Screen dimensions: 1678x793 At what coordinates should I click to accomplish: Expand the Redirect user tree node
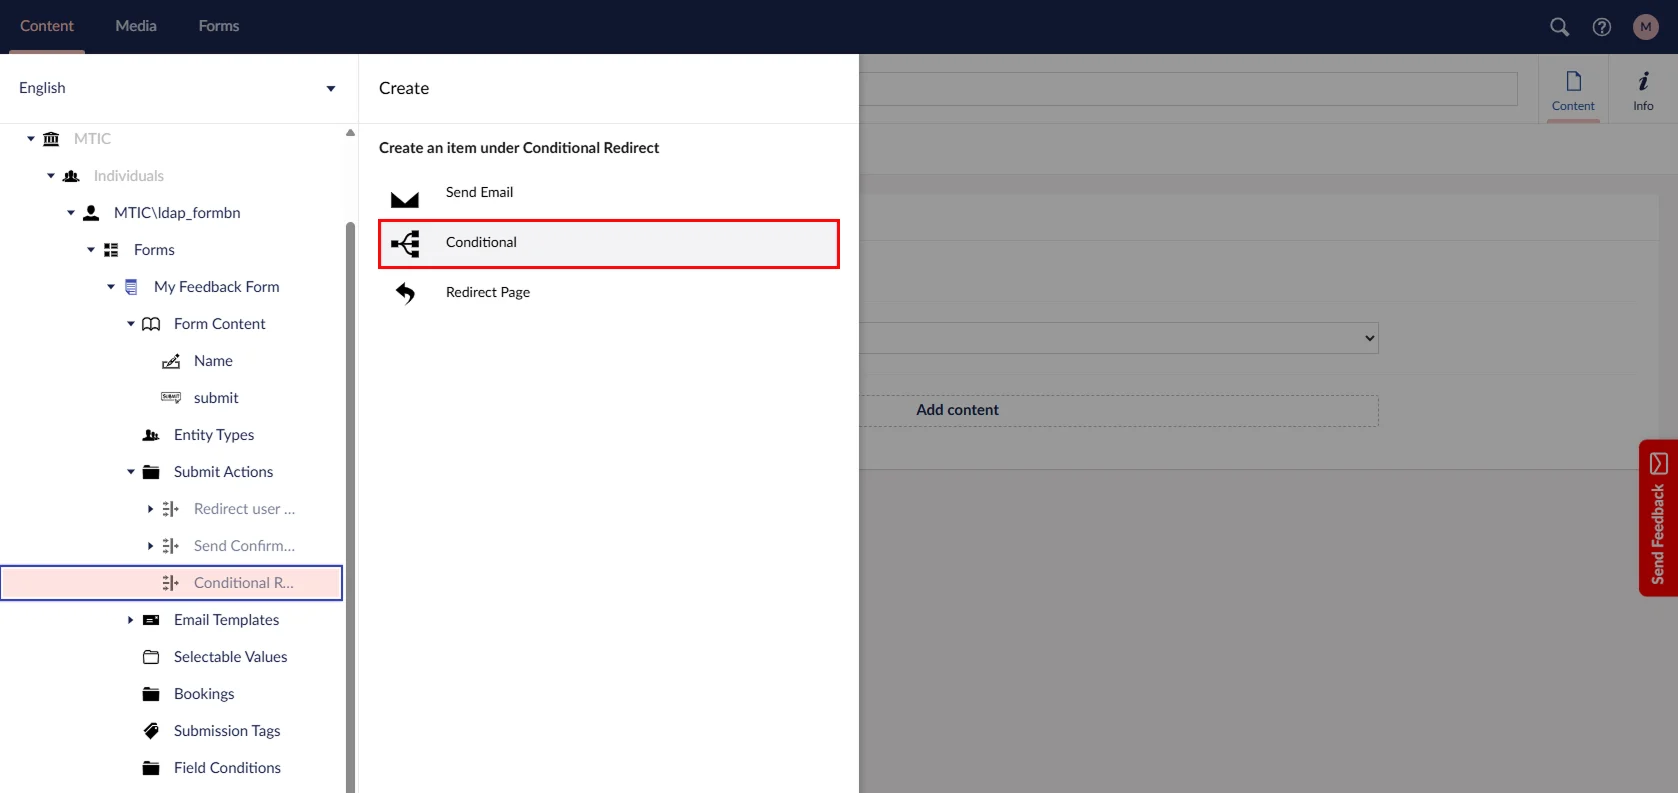click(x=151, y=509)
